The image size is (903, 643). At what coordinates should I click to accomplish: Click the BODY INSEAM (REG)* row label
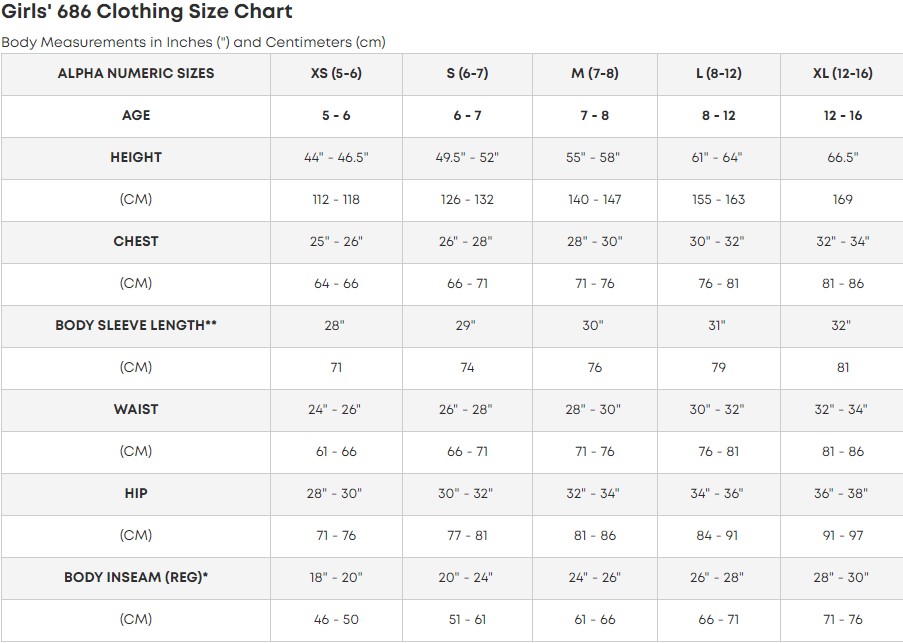point(136,578)
